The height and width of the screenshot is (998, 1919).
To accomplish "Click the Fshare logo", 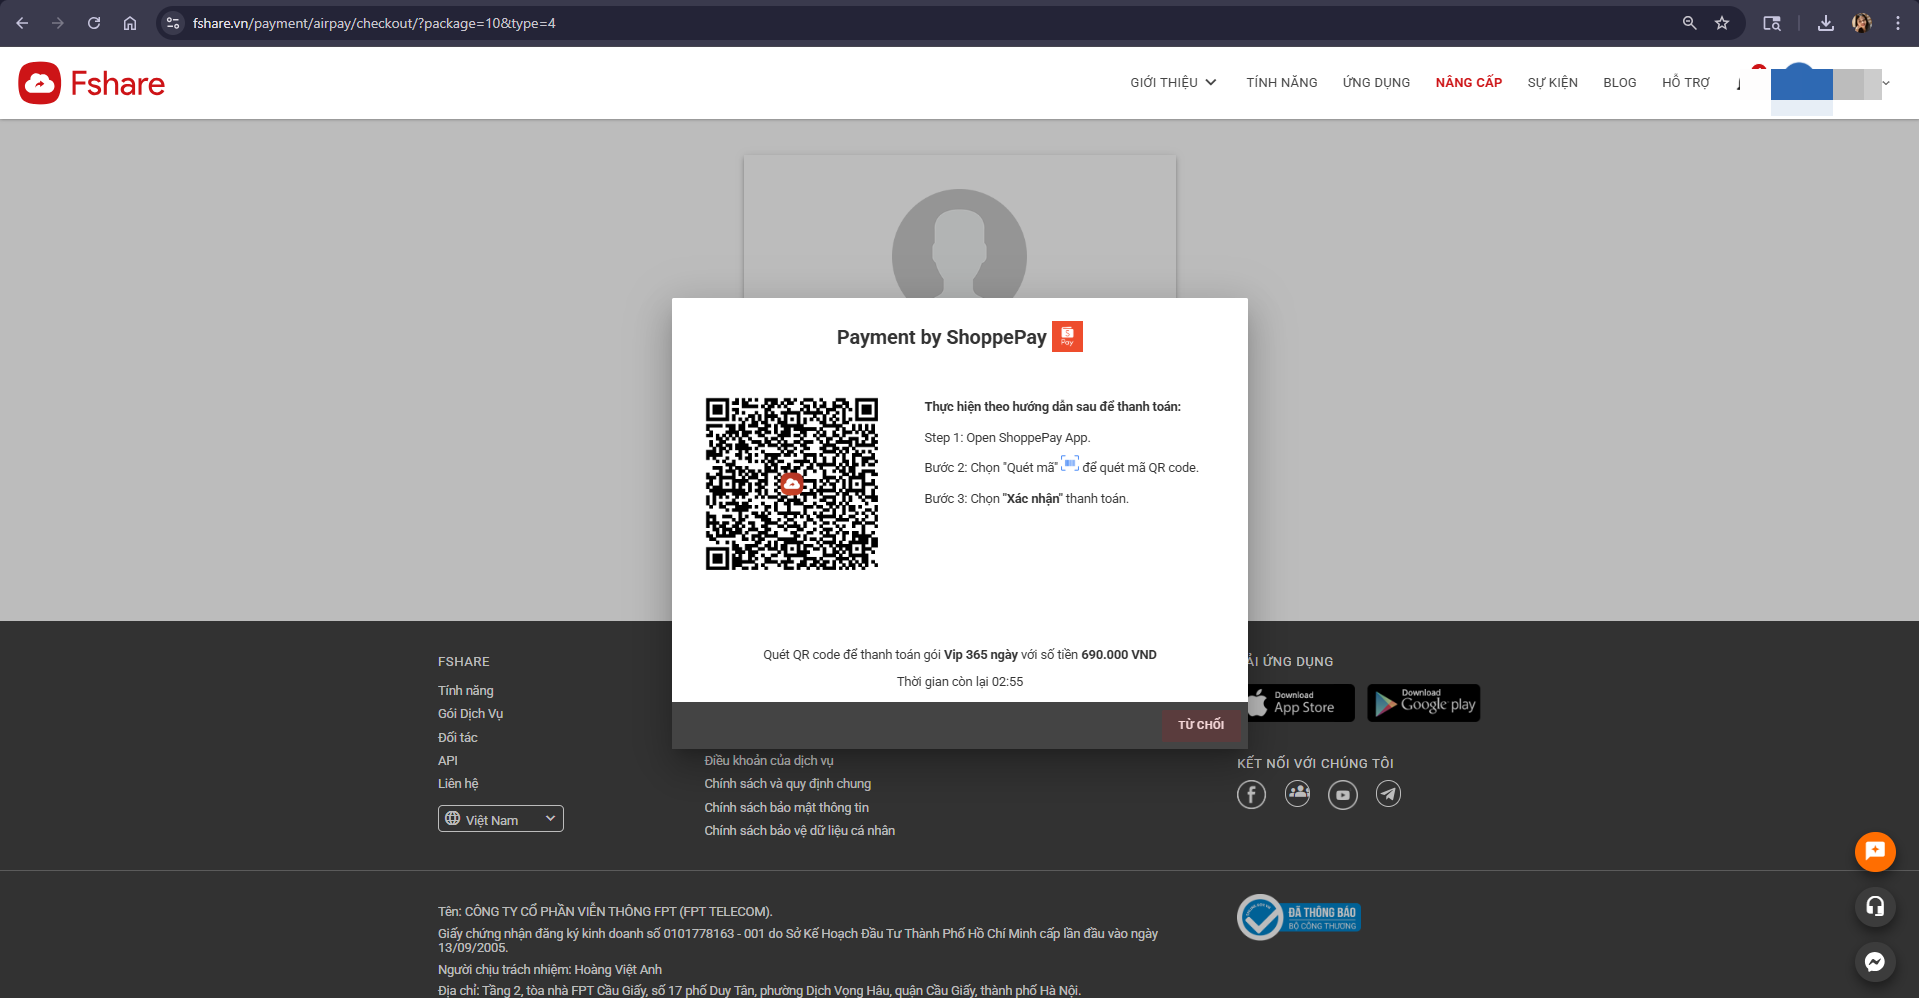I will [92, 83].
